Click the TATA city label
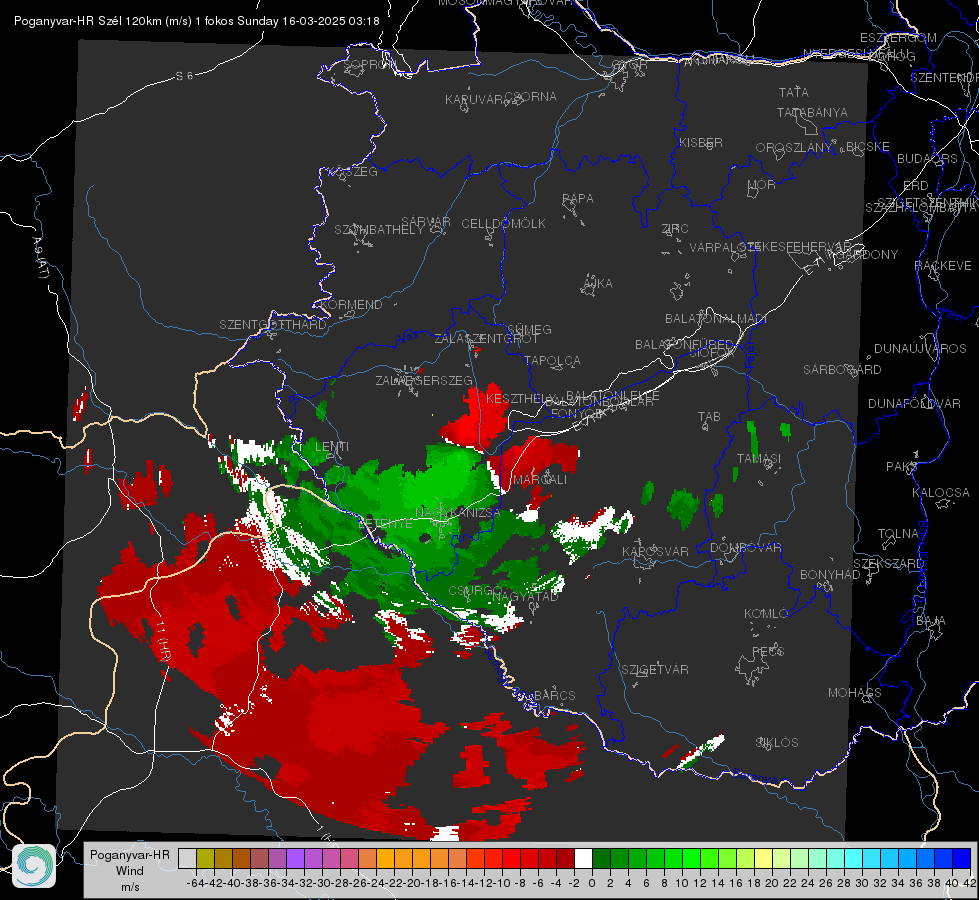 [x=794, y=92]
